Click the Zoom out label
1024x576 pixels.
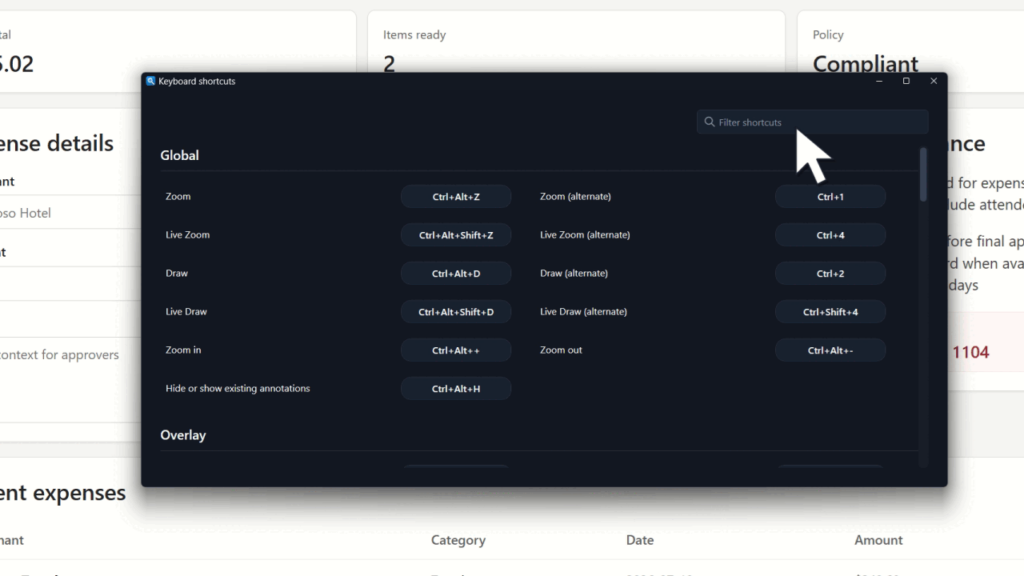pyautogui.click(x=561, y=350)
